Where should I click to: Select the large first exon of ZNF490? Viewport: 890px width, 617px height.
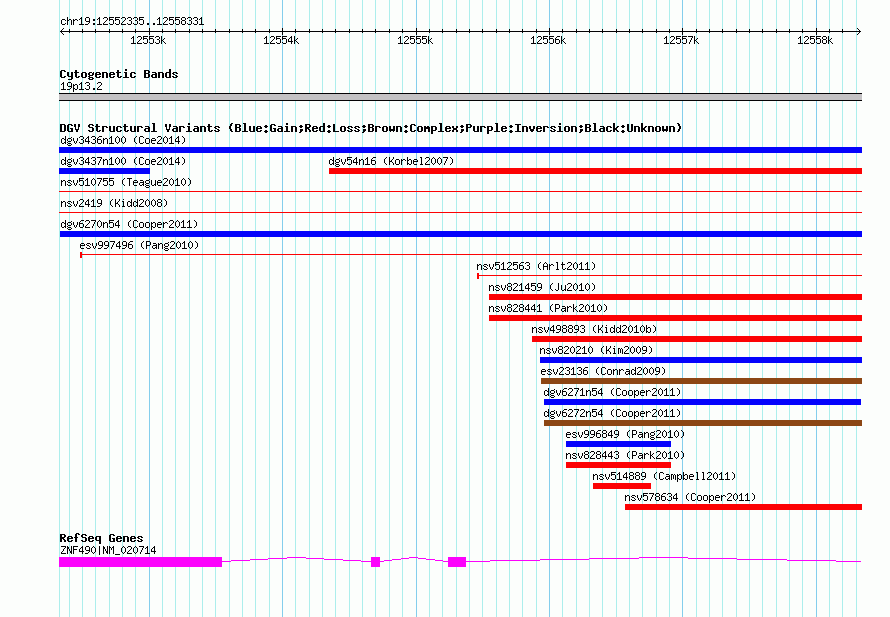[140, 562]
